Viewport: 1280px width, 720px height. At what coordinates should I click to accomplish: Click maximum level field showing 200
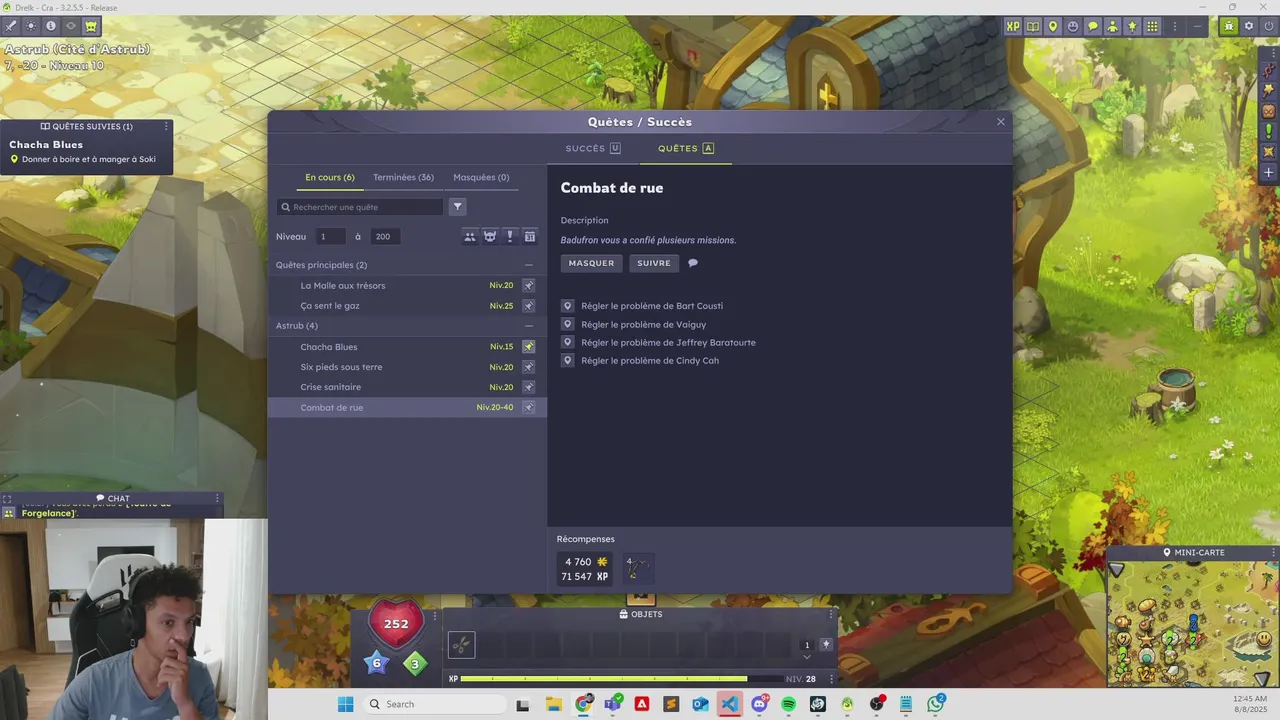(x=385, y=237)
